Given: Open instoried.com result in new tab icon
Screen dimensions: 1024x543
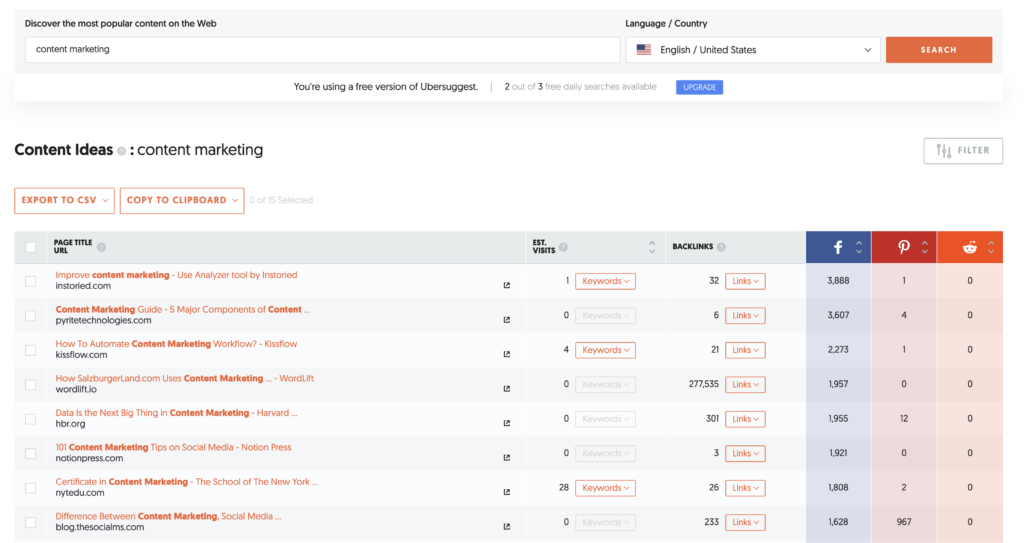Looking at the screenshot, I should (x=507, y=286).
